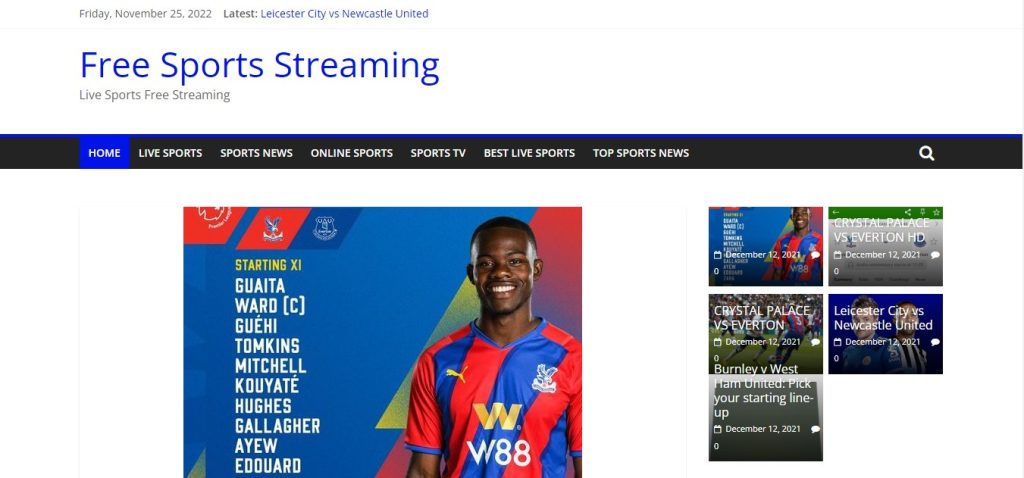
Task: Click comment bubble on Leicester City vs Newcastle card
Action: pos(935,342)
